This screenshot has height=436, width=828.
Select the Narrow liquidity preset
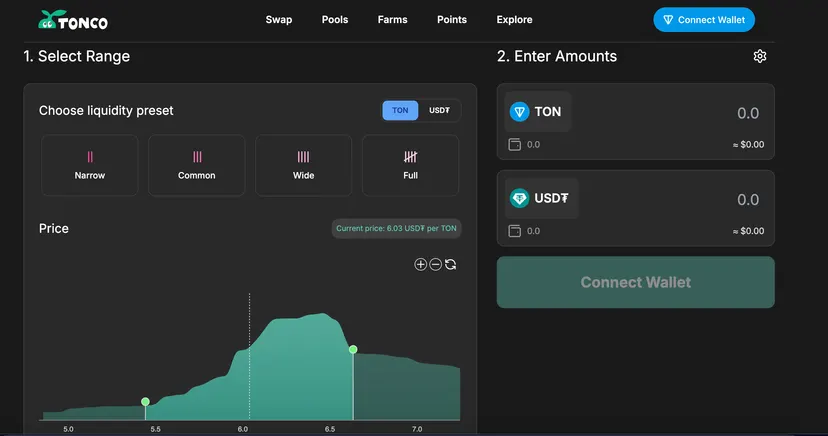coord(90,165)
